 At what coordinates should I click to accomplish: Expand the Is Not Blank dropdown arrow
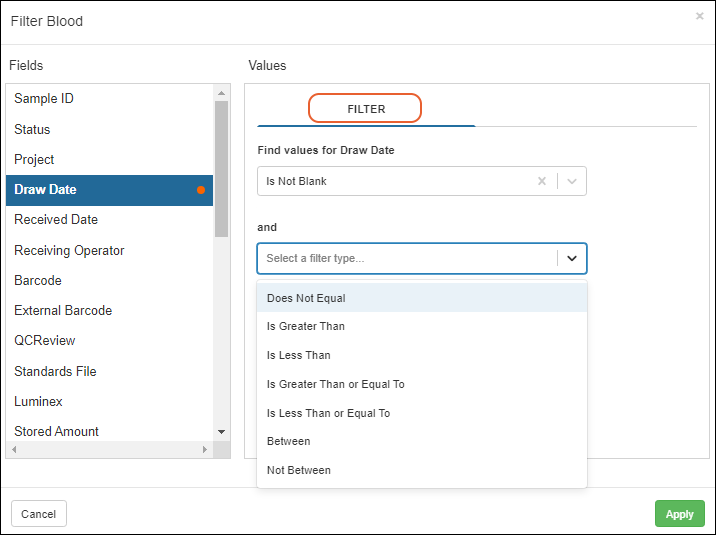click(572, 181)
